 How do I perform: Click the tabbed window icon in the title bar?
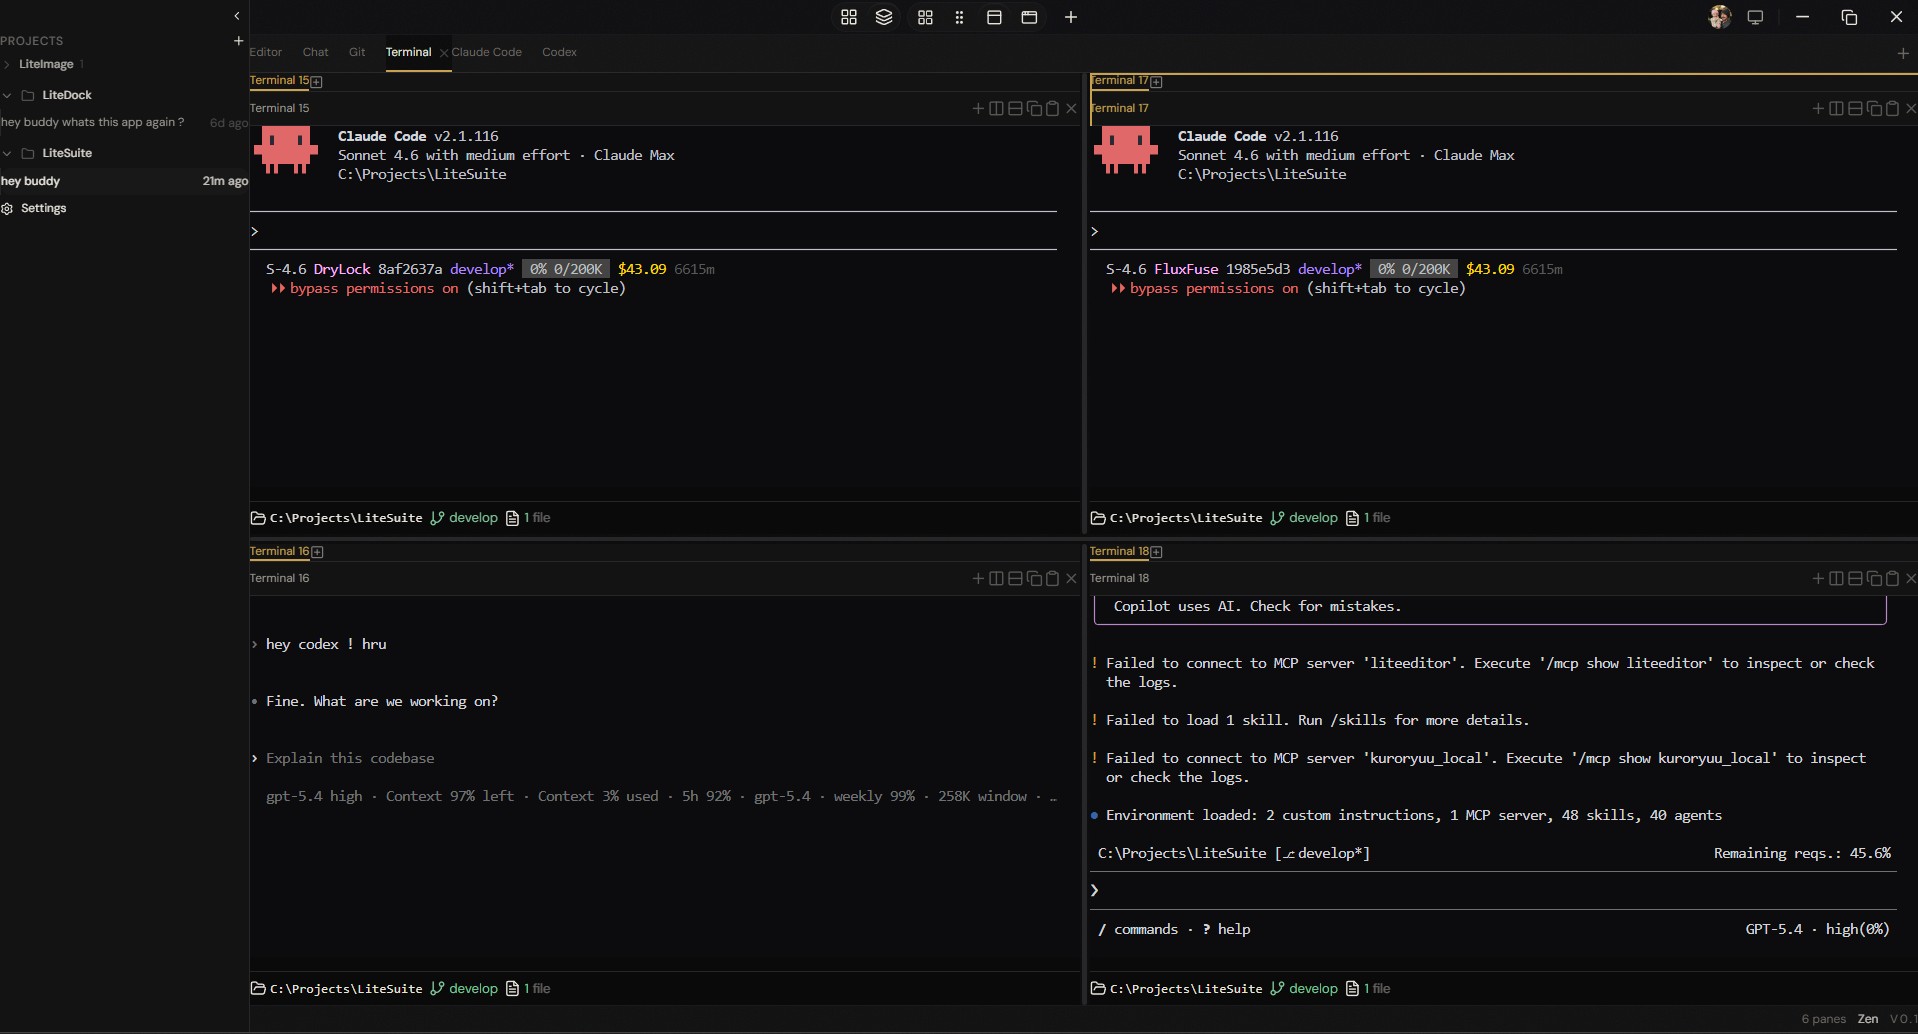pos(1030,17)
